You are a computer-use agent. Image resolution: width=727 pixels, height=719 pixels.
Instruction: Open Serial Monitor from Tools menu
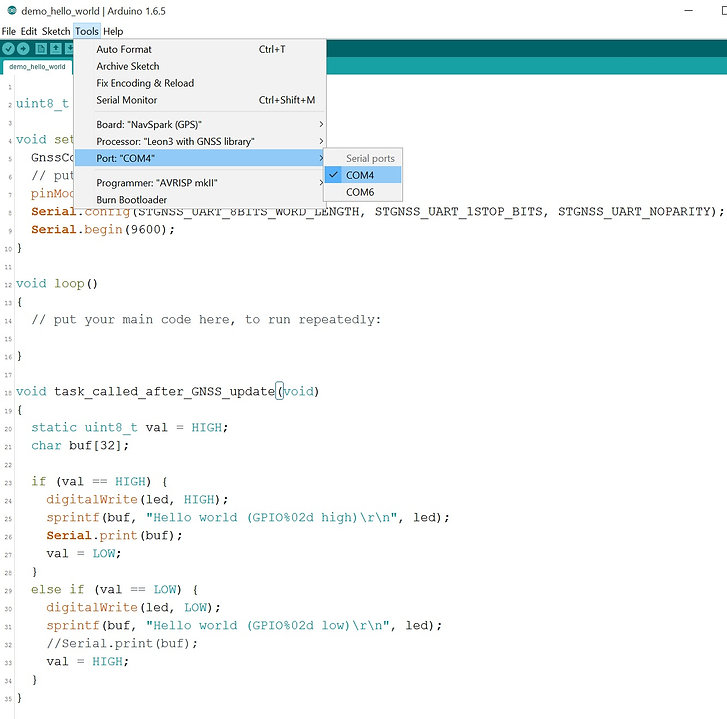point(200,100)
